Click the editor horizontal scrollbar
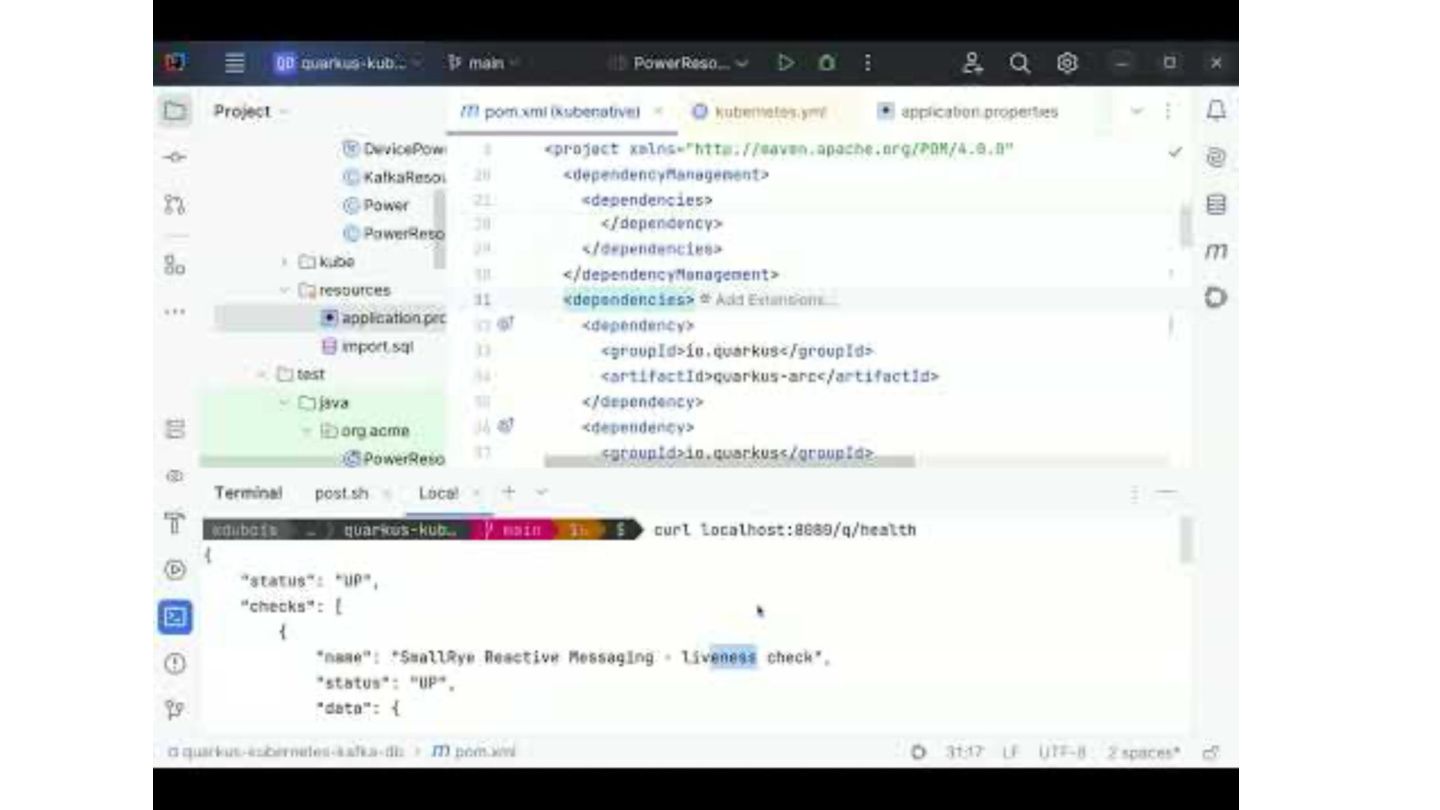Screen dimensions: 1440x810 [729, 461]
